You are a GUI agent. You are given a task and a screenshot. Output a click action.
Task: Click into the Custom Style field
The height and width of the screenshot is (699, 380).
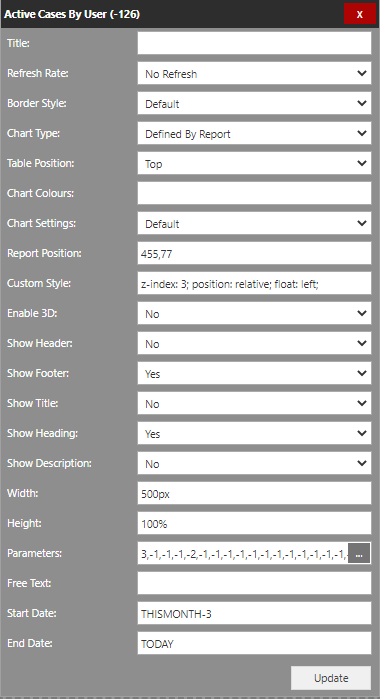click(x=254, y=283)
